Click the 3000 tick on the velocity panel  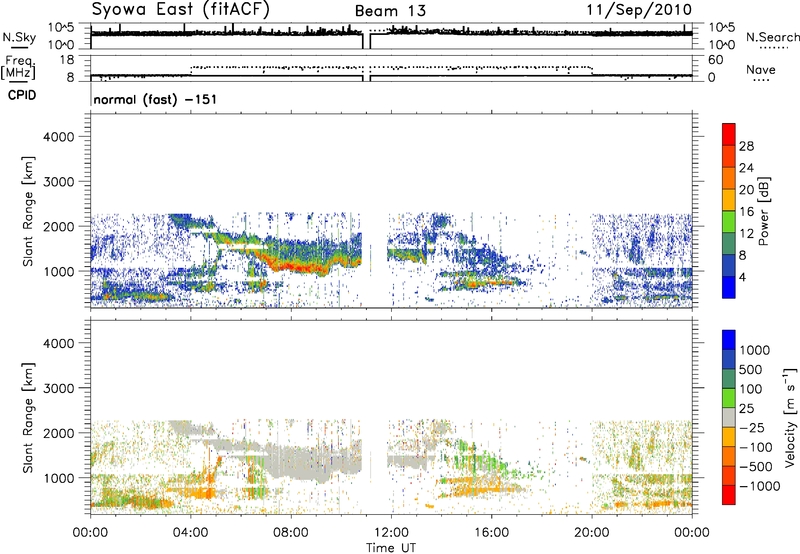pyautogui.click(x=59, y=388)
